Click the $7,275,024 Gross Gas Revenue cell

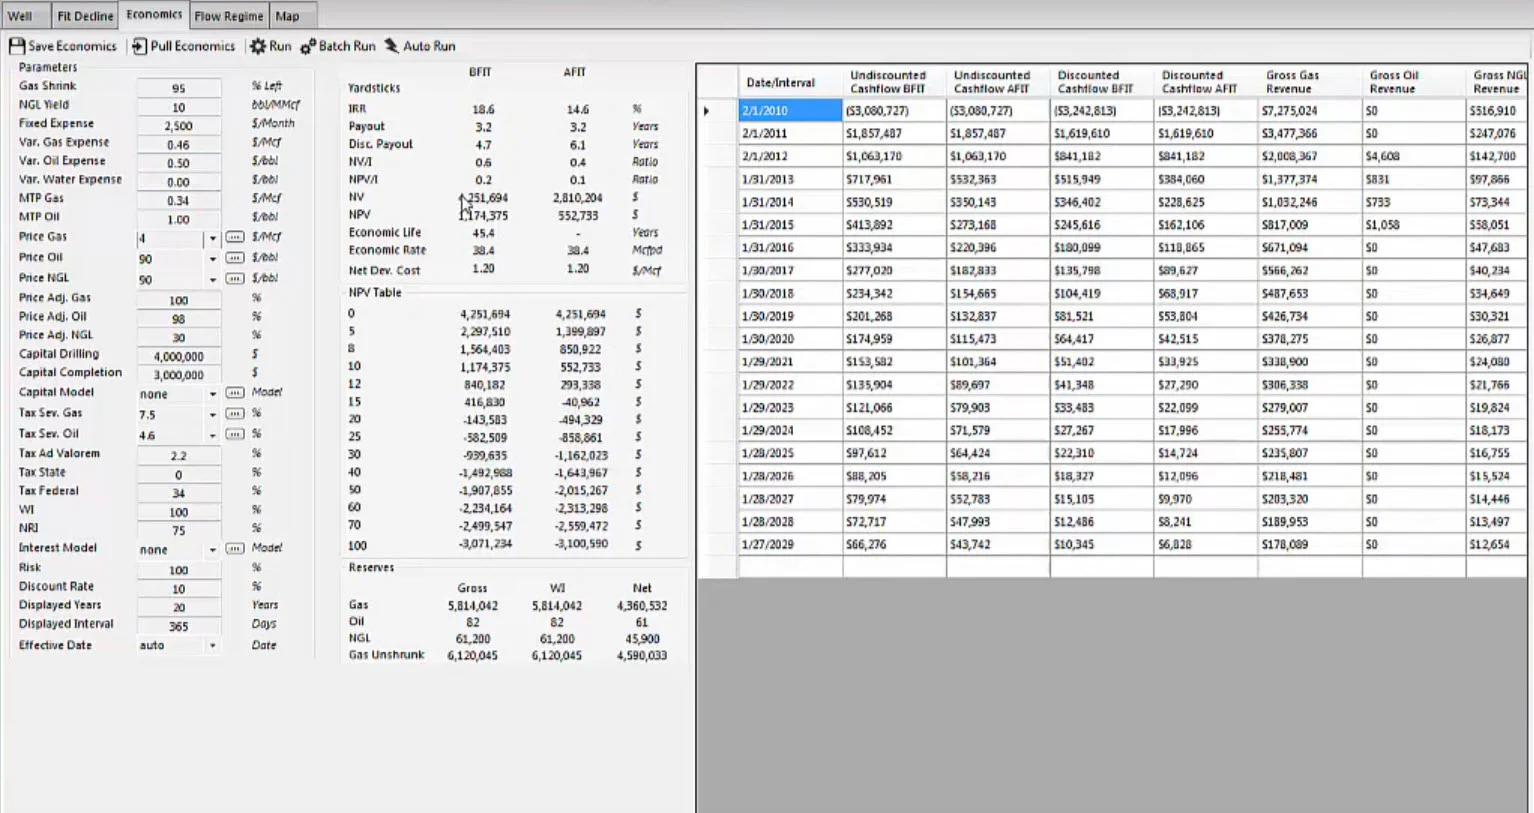pyautogui.click(x=1309, y=111)
